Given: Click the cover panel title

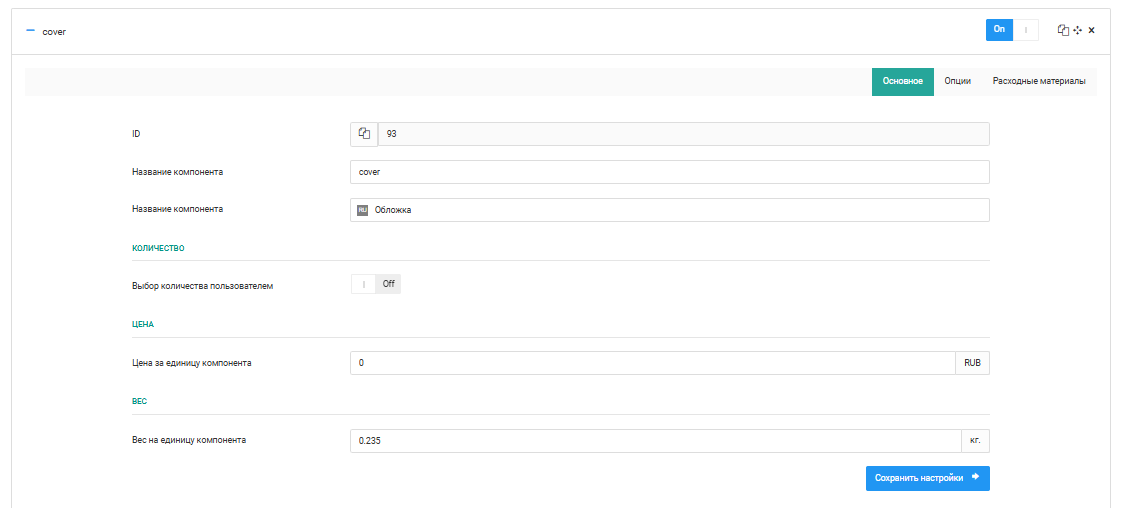Looking at the screenshot, I should 54,32.
